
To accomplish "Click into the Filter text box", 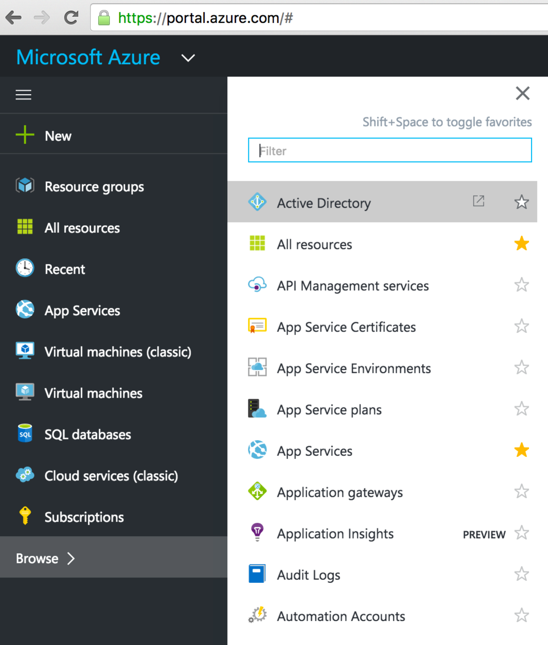I will [x=390, y=150].
